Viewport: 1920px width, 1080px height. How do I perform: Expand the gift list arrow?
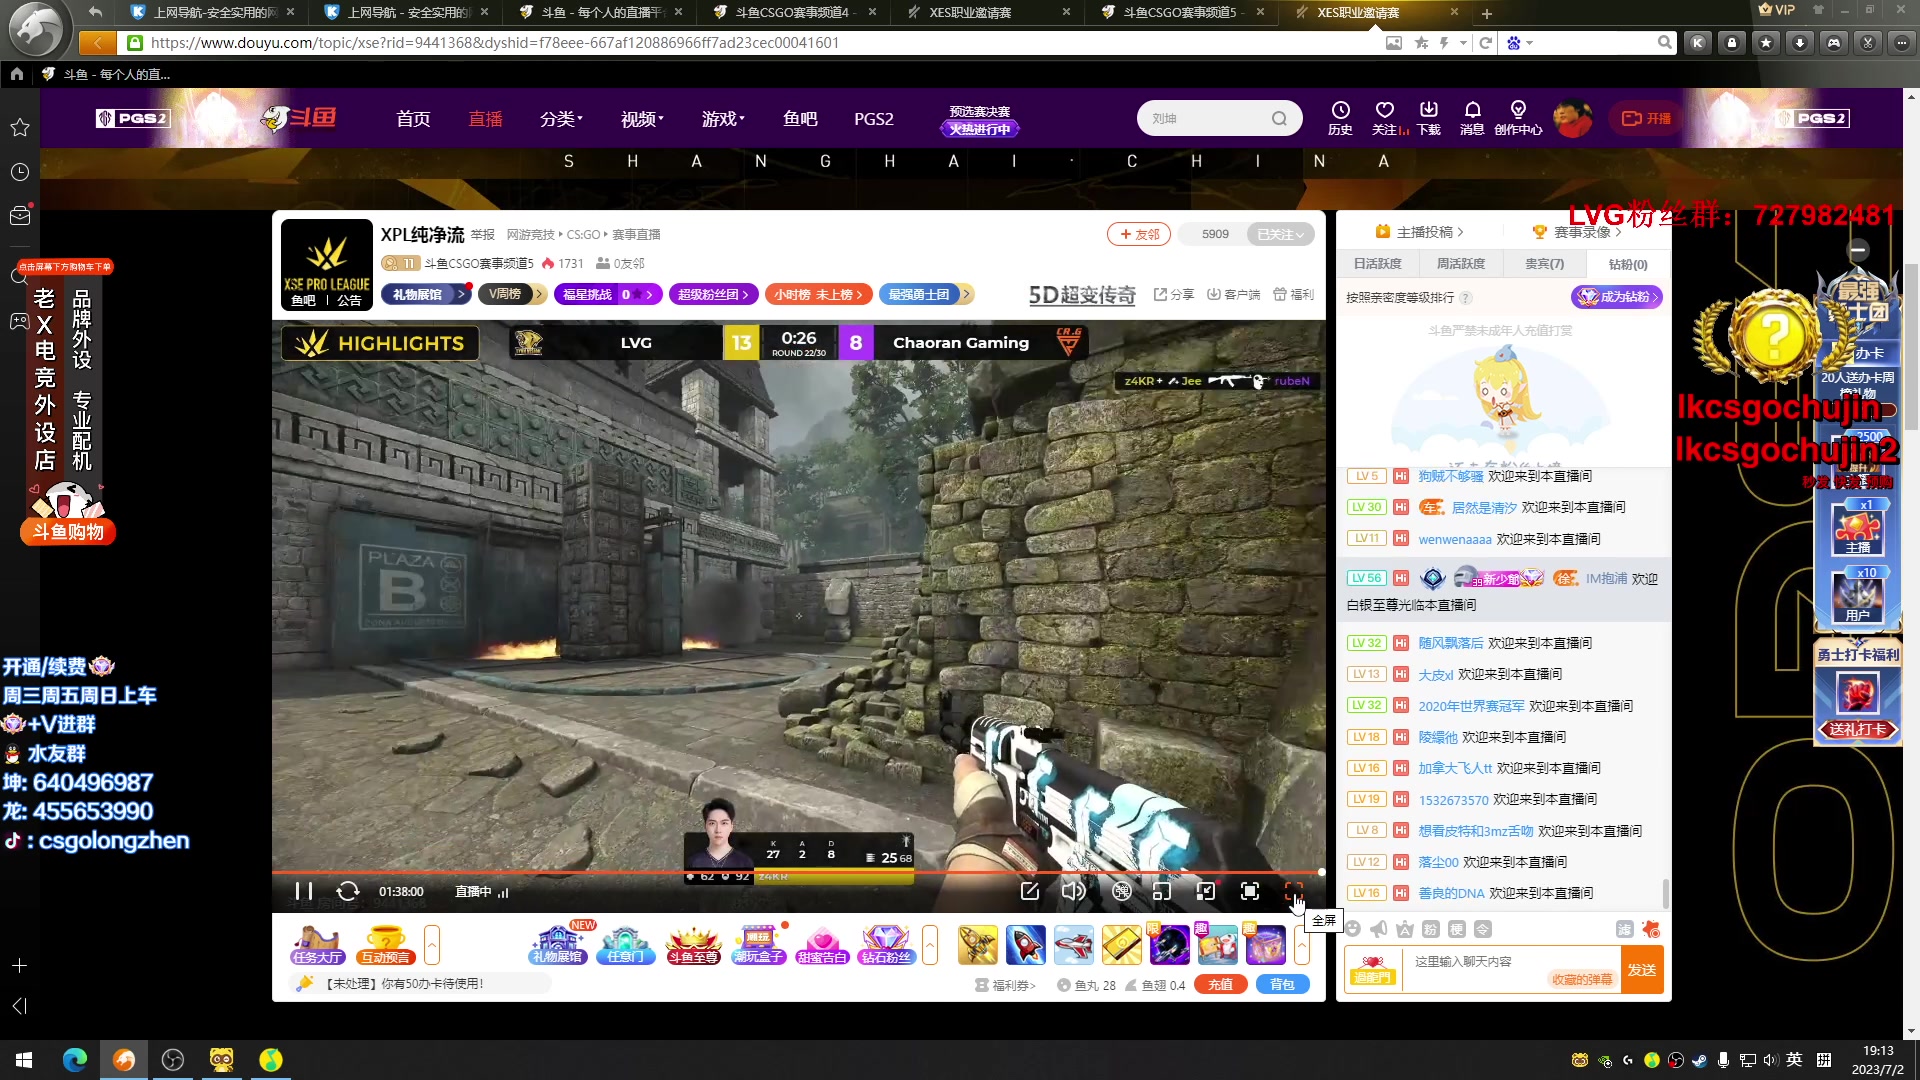click(1302, 945)
